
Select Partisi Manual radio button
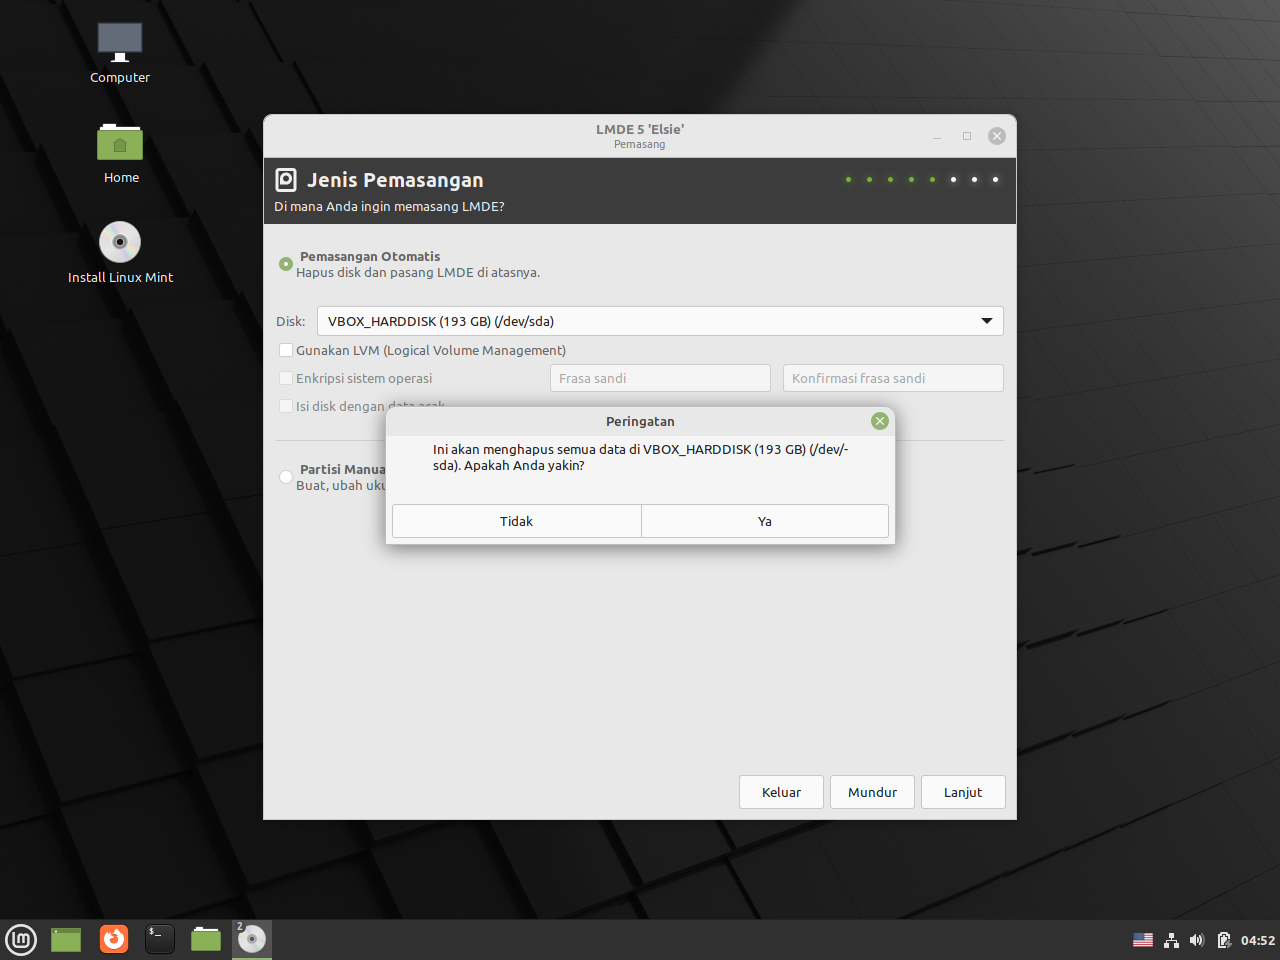286,477
